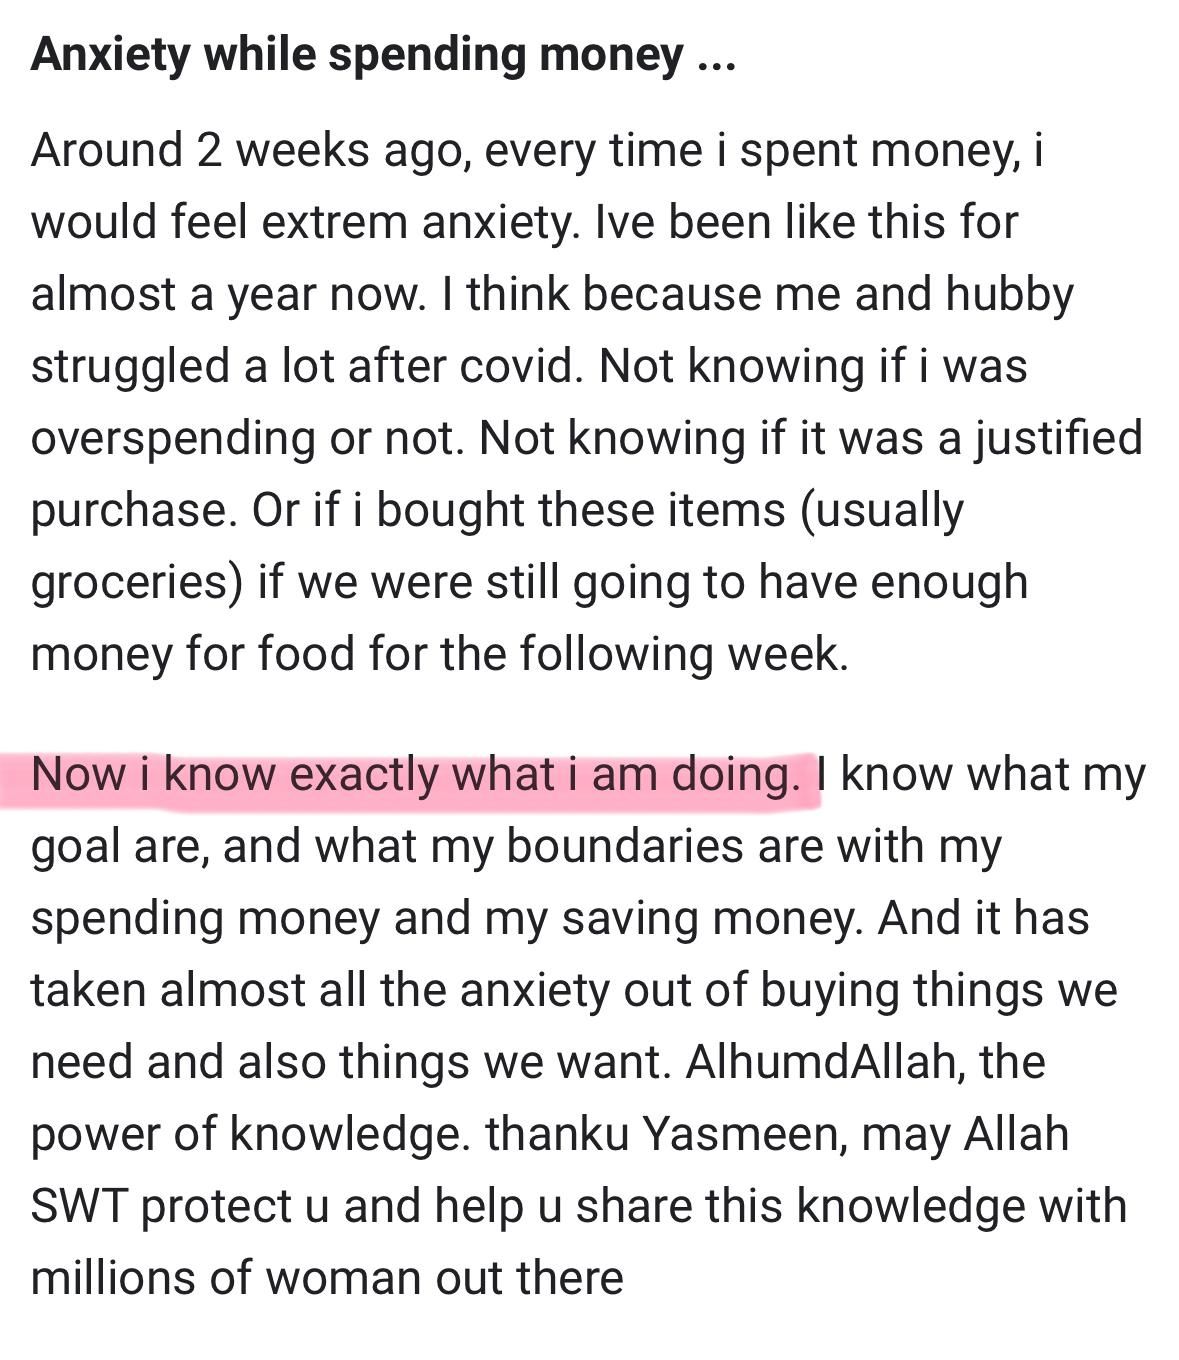Click the word "overspending"

coord(173,438)
